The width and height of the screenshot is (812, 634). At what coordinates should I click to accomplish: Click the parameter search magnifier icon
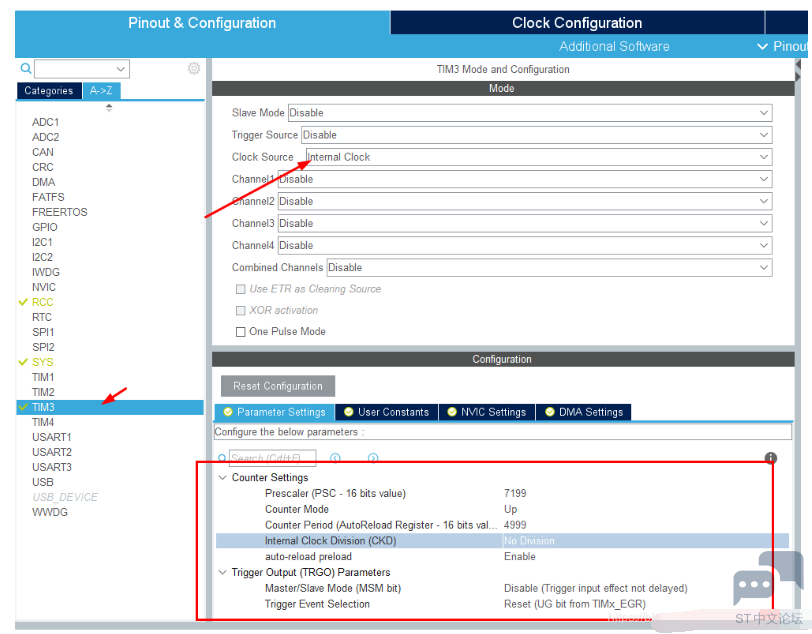point(223,458)
